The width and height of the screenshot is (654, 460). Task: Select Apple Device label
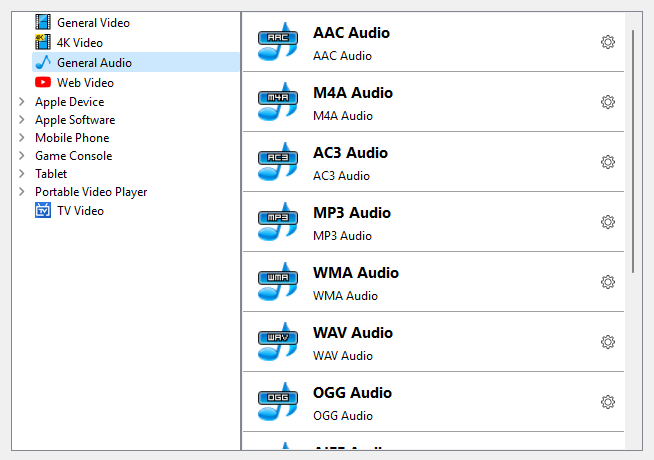click(70, 102)
